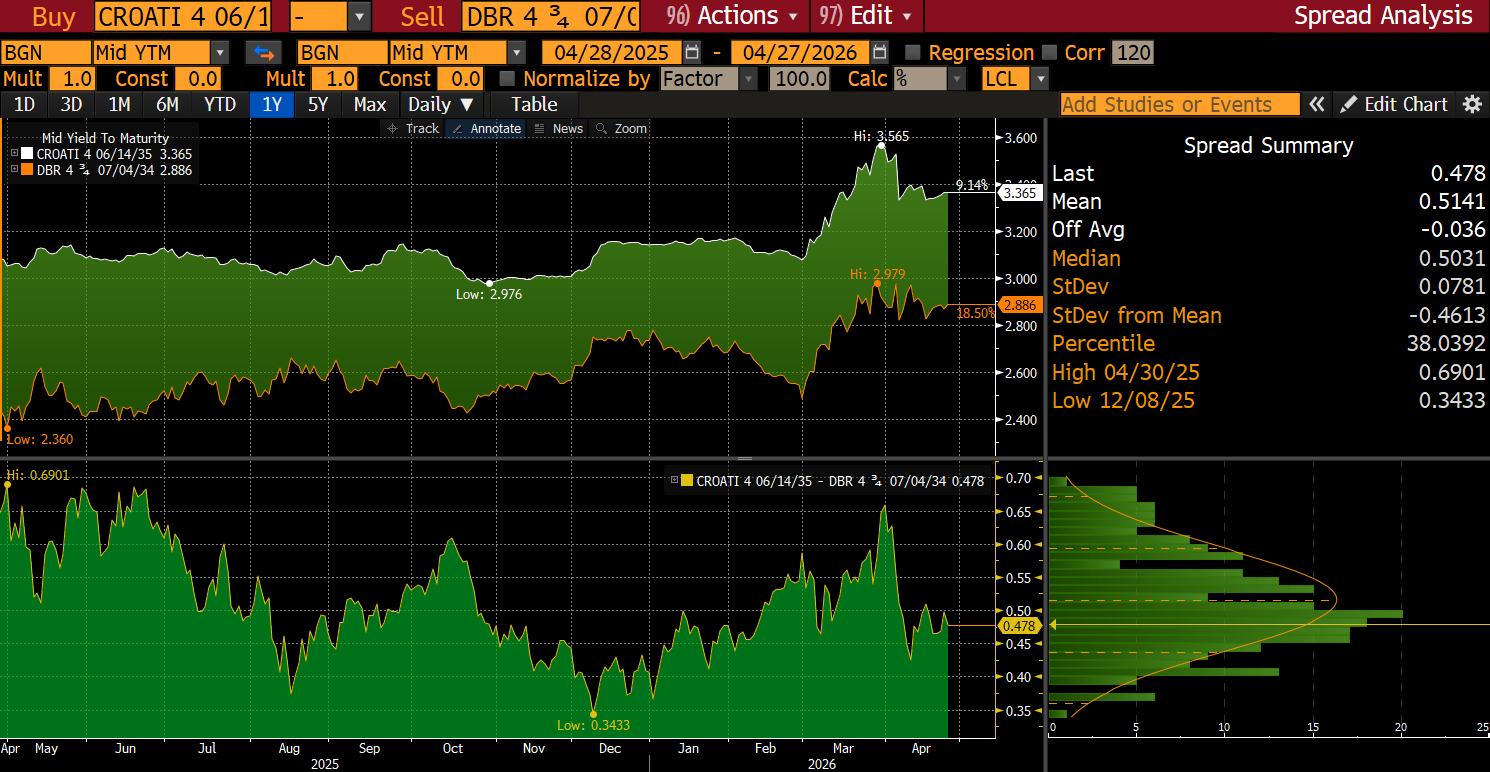Activate the Zoom magnifier tool
The width and height of the screenshot is (1490, 772).
tap(620, 128)
